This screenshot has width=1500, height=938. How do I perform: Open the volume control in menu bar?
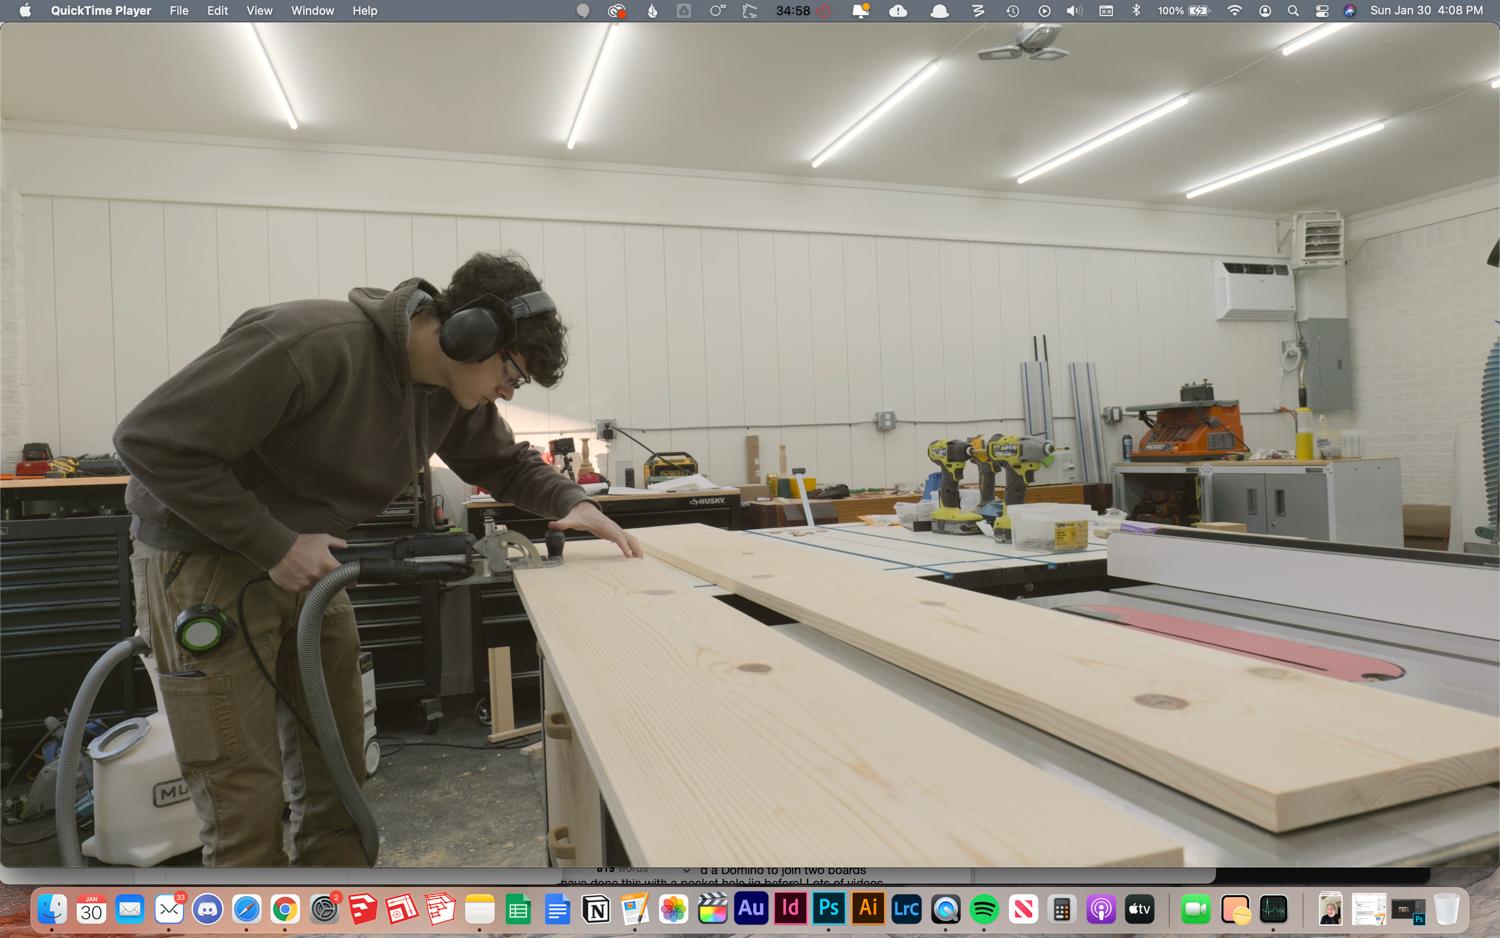pos(1074,10)
